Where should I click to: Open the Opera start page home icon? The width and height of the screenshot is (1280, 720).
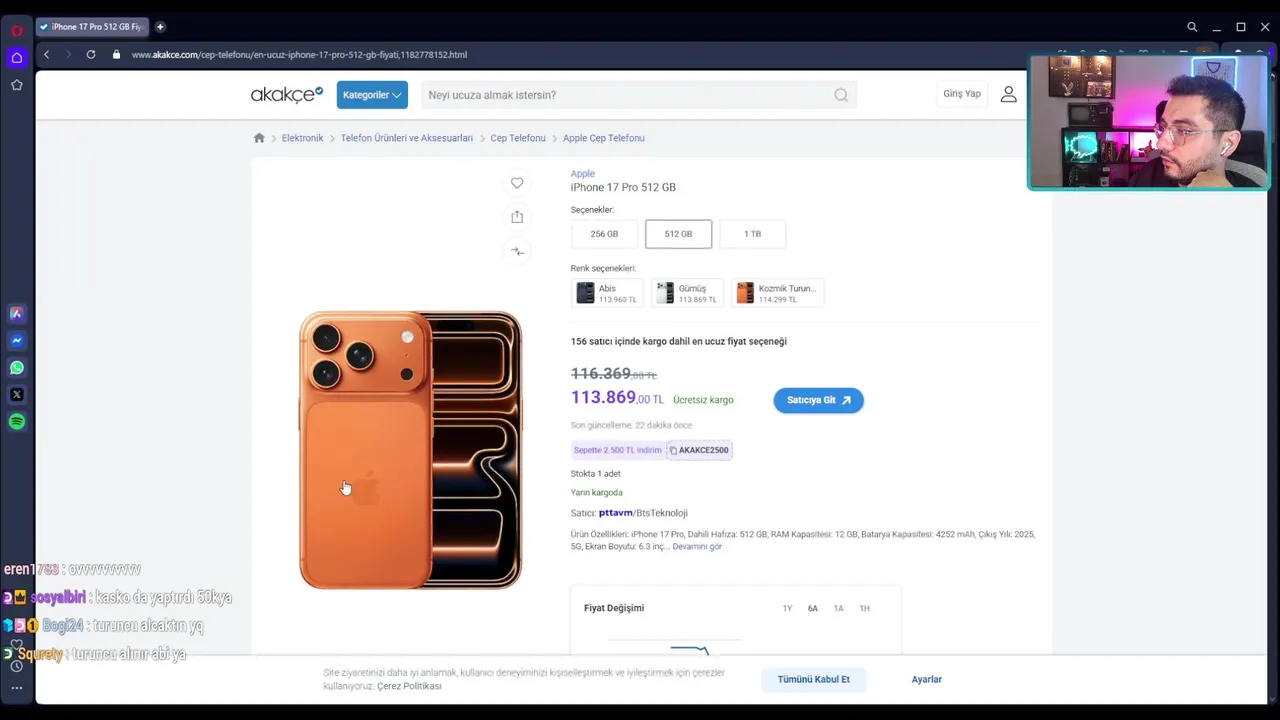[17, 58]
